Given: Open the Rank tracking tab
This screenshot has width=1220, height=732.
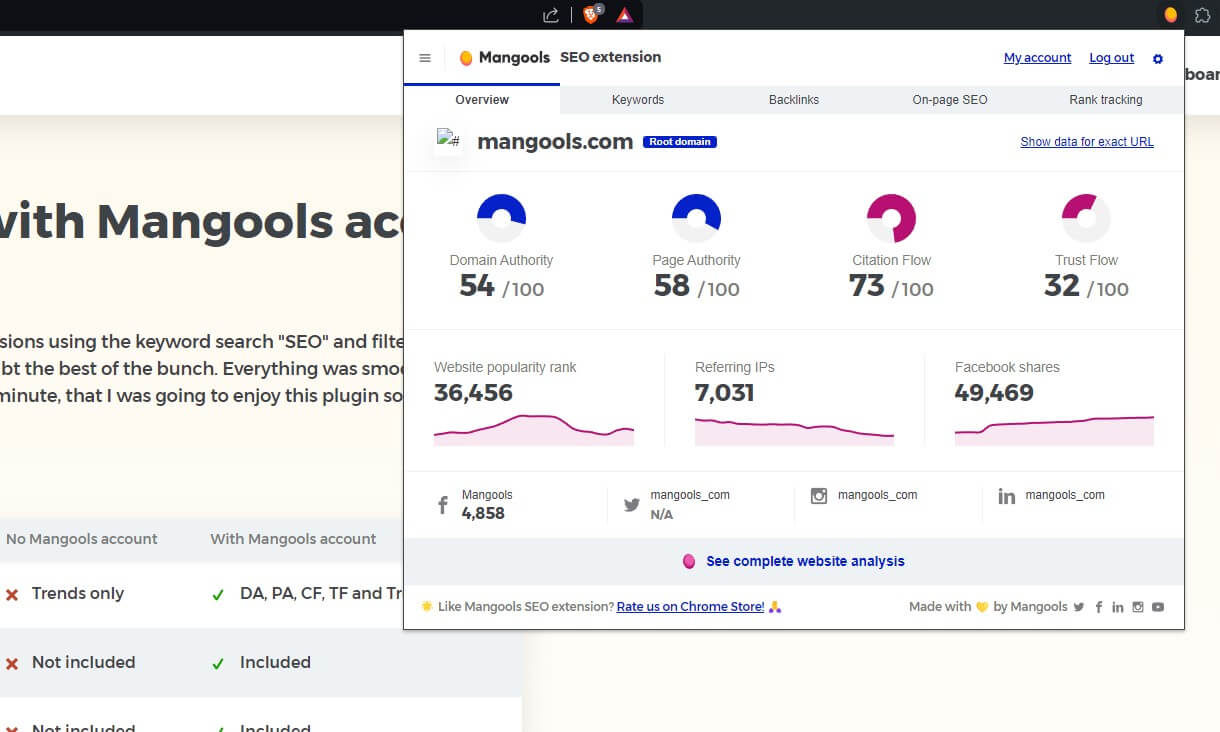Looking at the screenshot, I should [x=1106, y=100].
